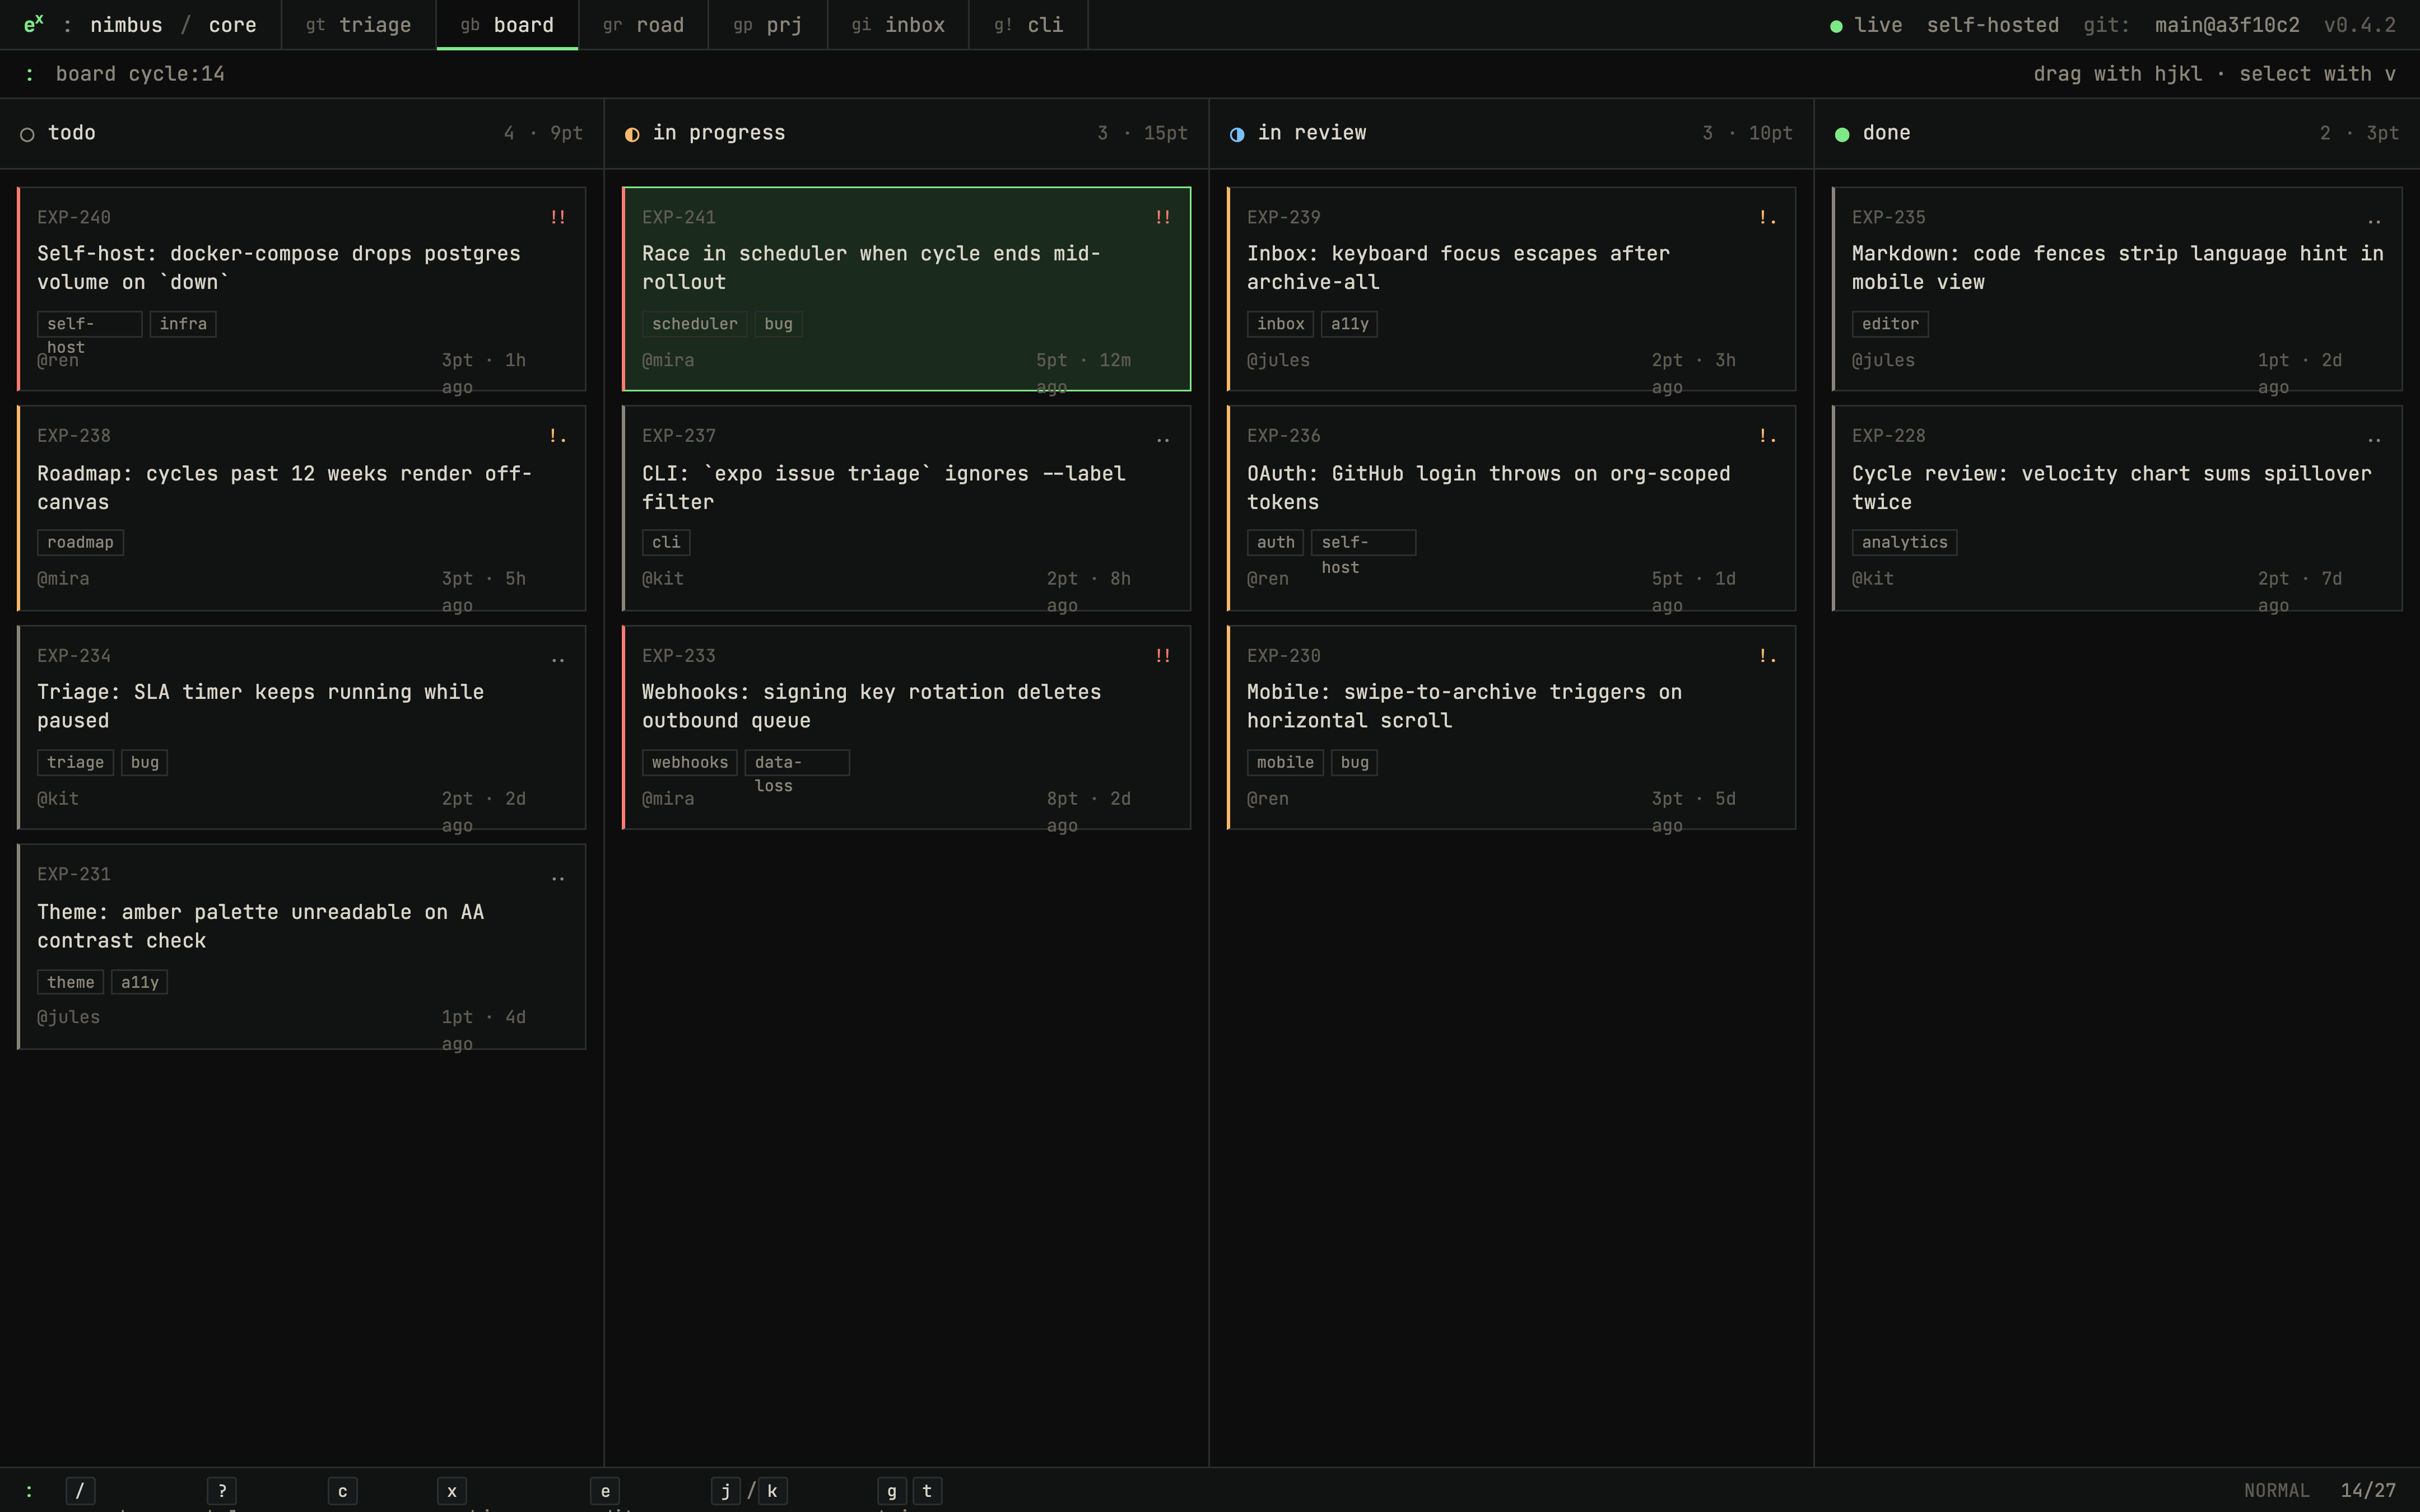2420x1512 pixels.
Task: Click high priority marker on EXP-236
Action: click(1768, 436)
